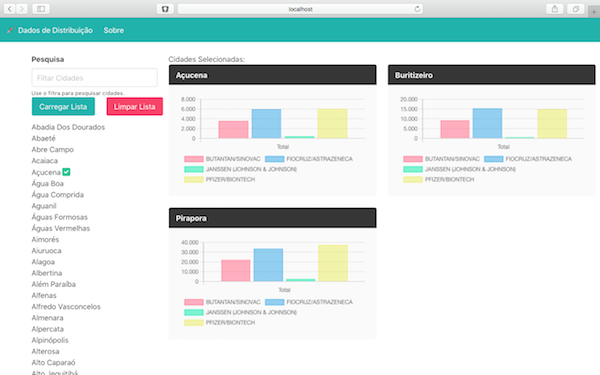Screen dimensions: 600x375
Task: Click the Limpar Lista button
Action: [x=135, y=106]
